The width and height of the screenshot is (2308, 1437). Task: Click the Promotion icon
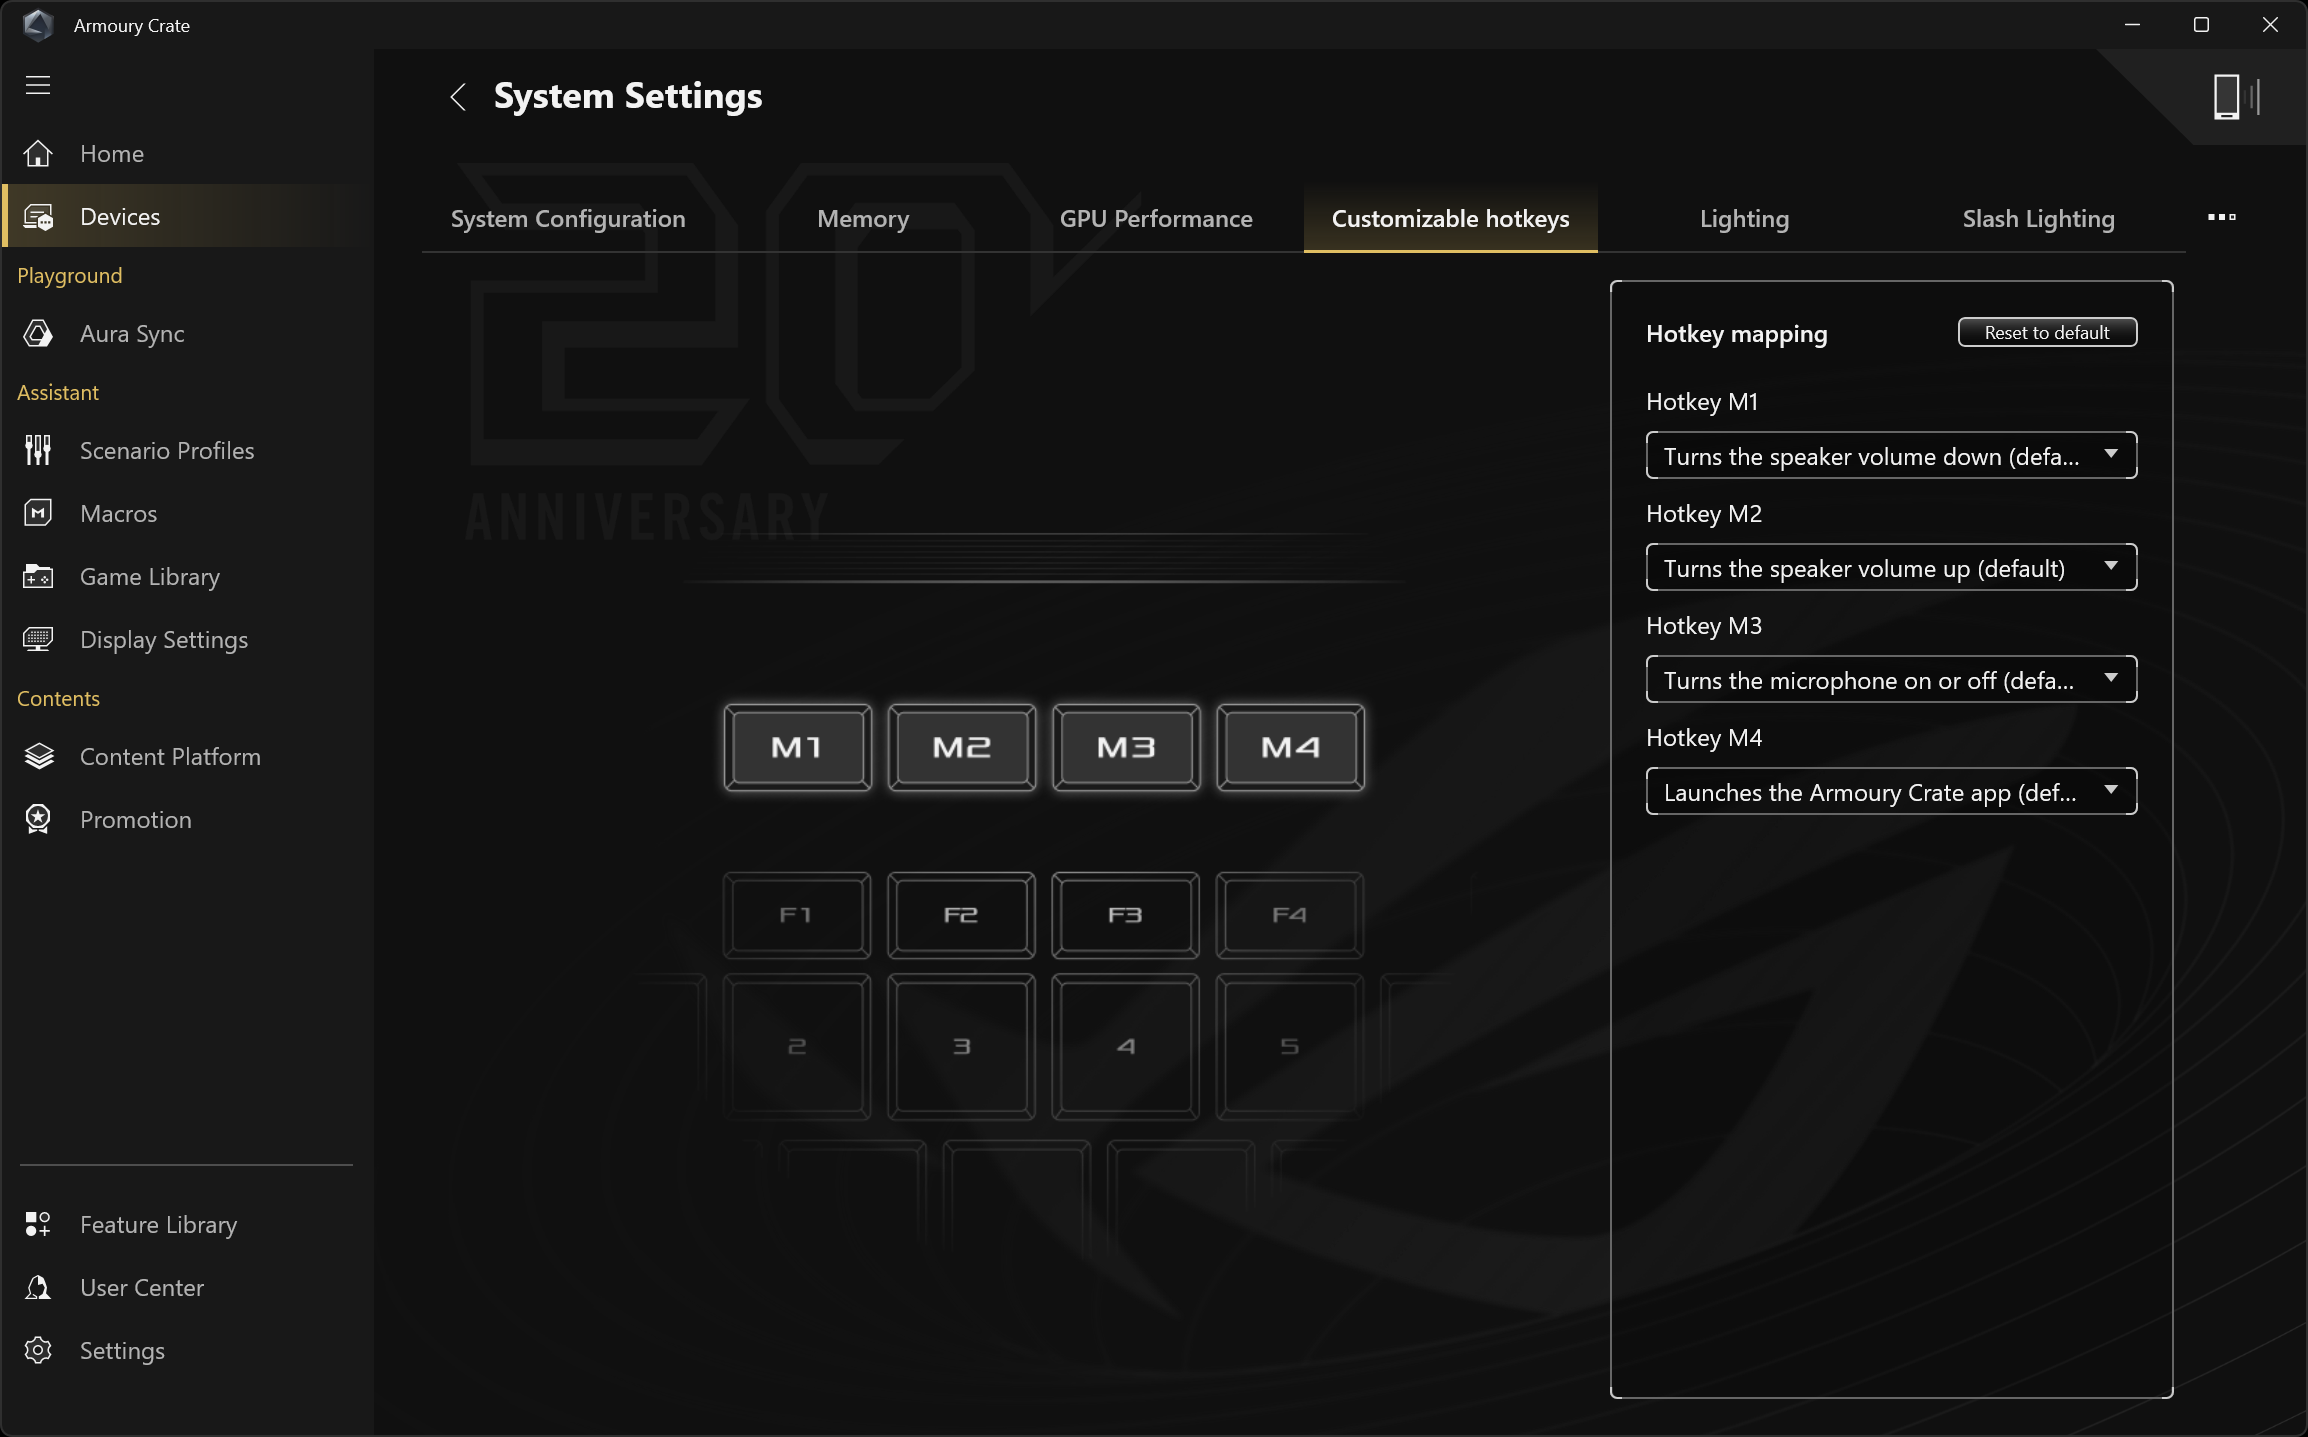38,820
